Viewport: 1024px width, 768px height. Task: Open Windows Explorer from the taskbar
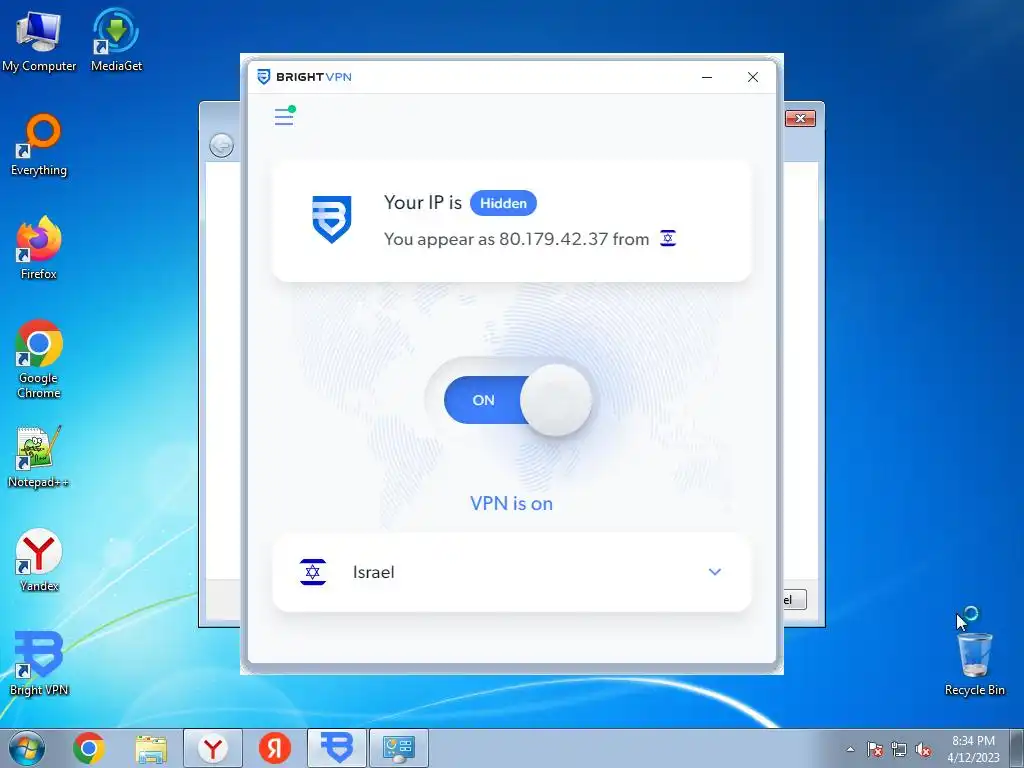(151, 748)
